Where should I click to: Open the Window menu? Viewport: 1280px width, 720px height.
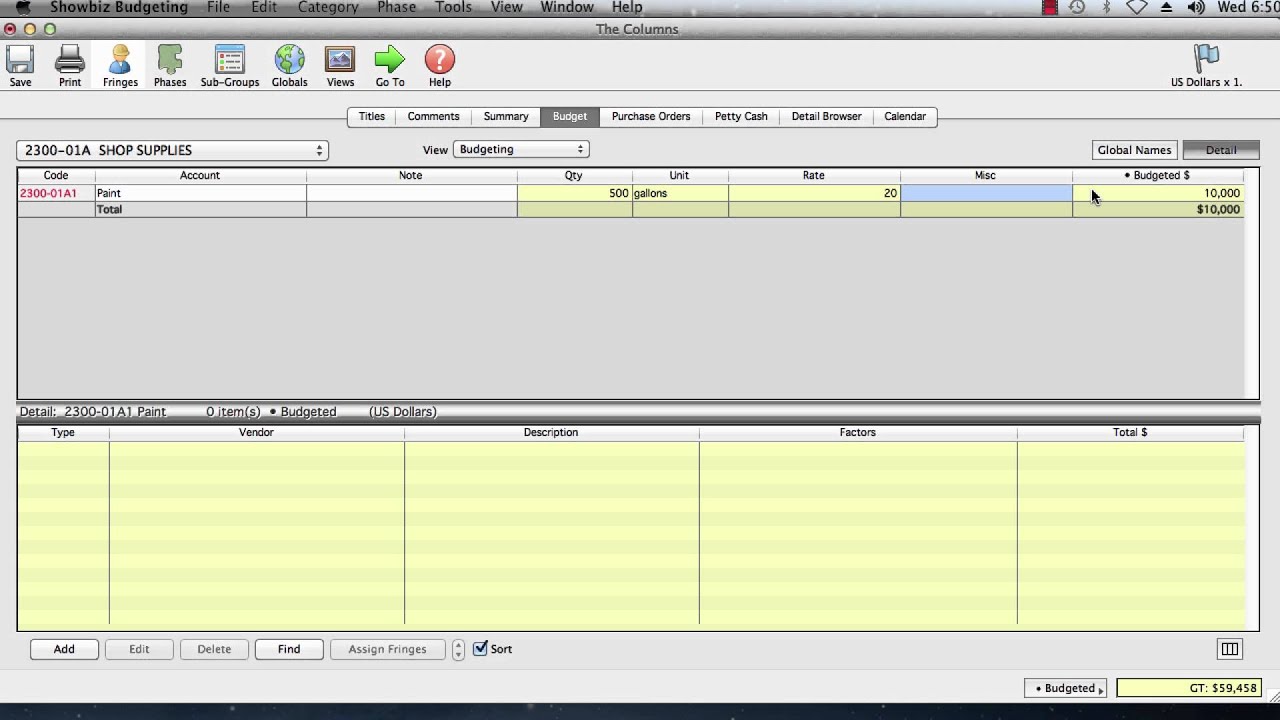pyautogui.click(x=567, y=7)
